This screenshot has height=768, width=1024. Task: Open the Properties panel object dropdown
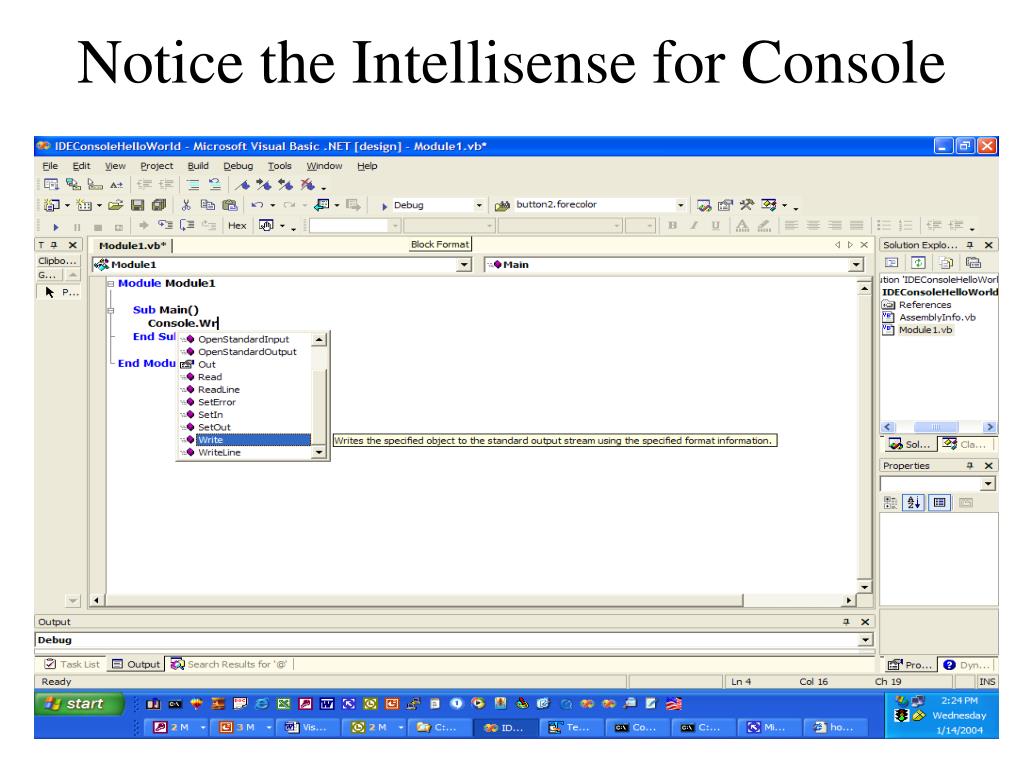point(988,484)
